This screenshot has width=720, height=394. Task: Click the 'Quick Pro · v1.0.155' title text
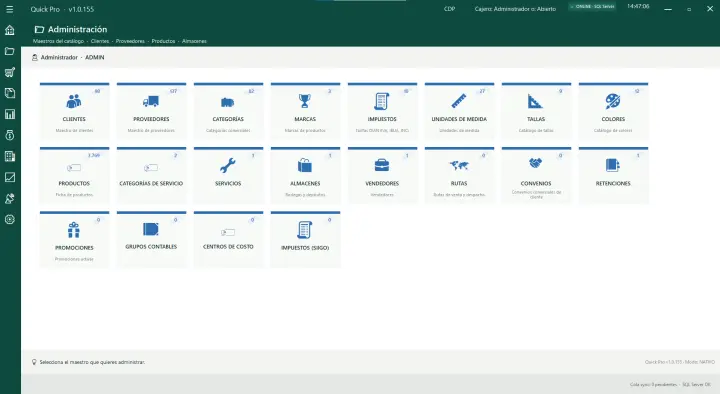tap(62, 9)
